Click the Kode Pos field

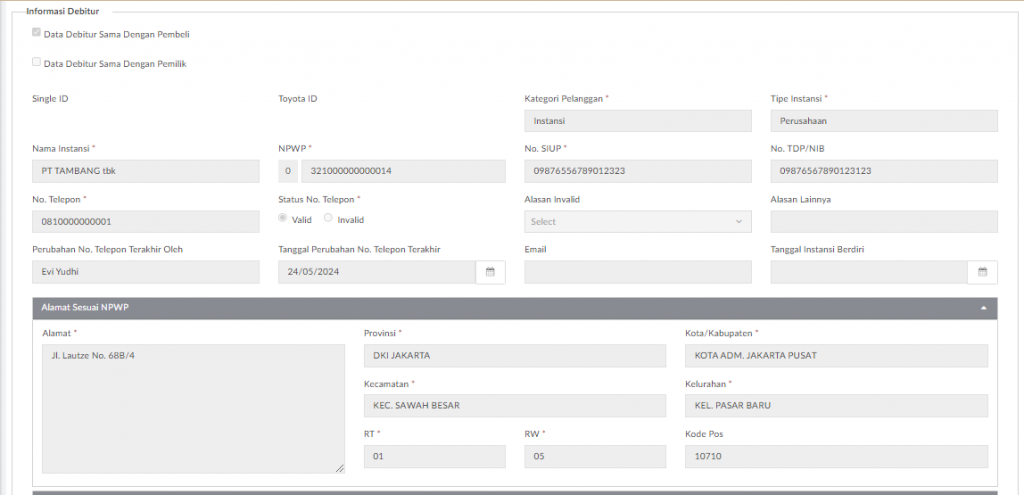click(x=836, y=456)
